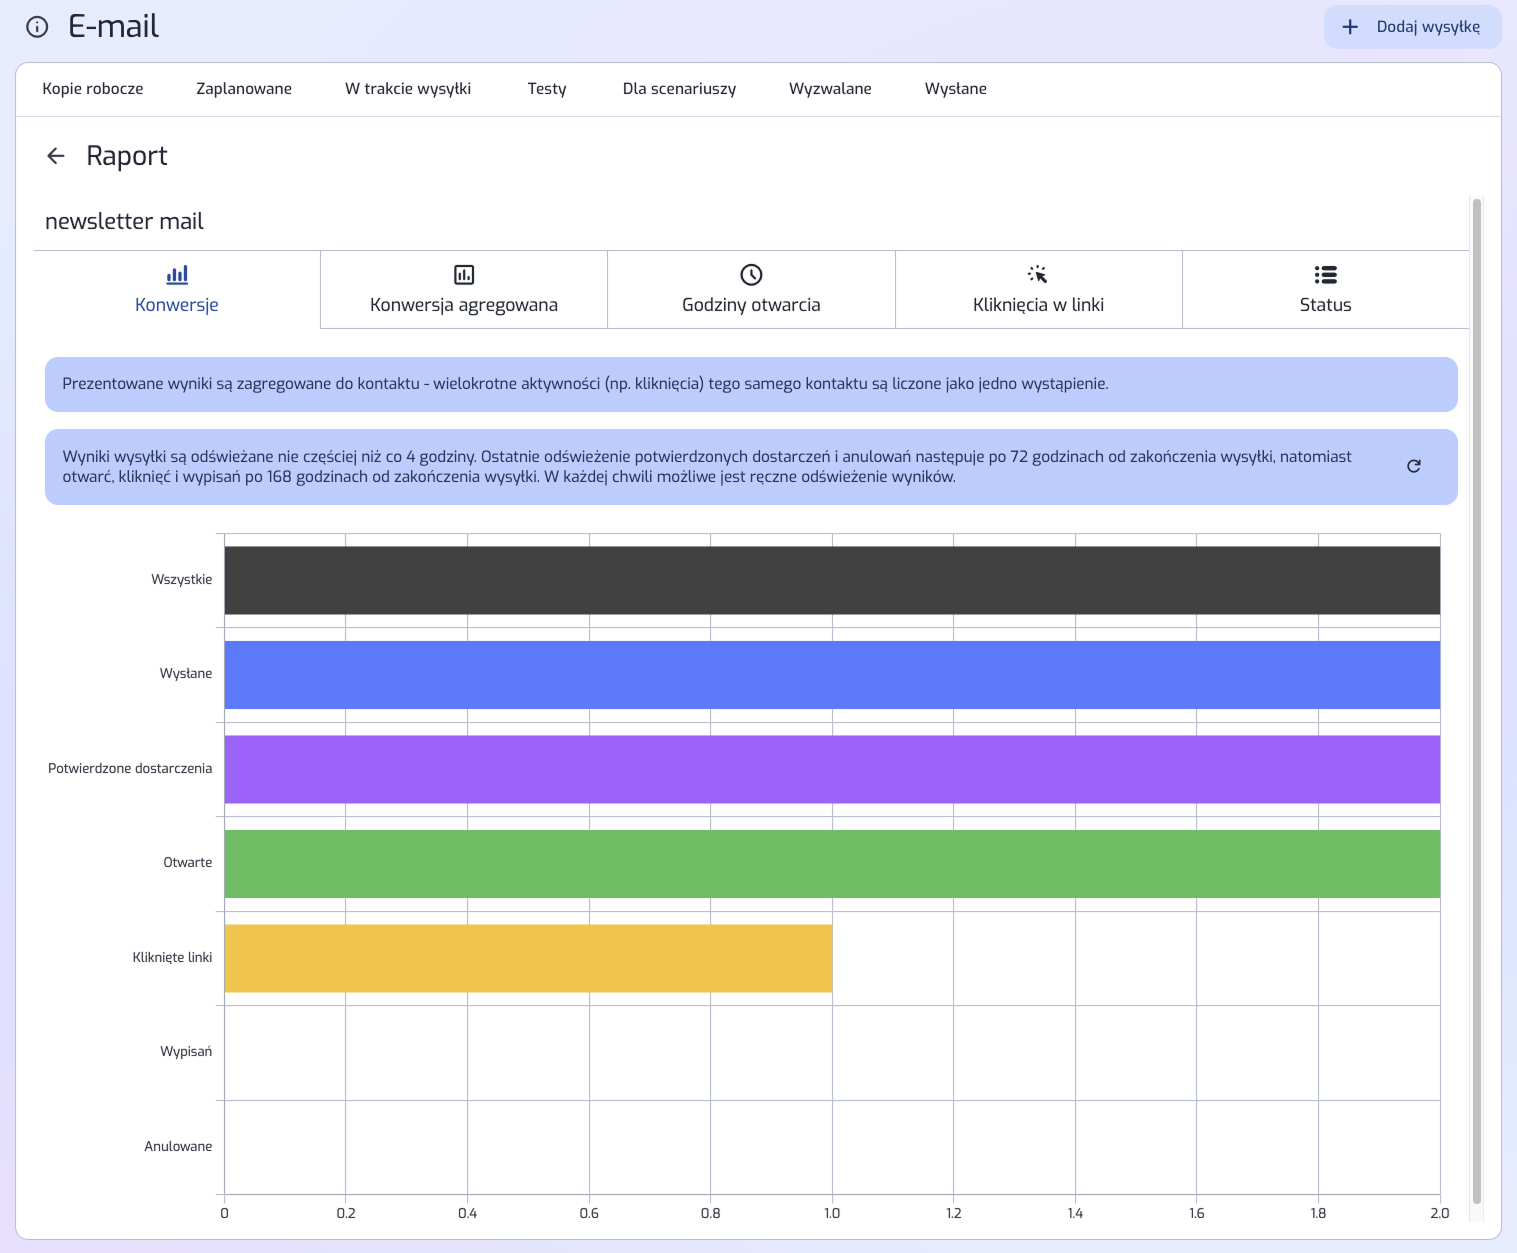Viewport: 1517px width, 1253px height.
Task: Open the Wysłane tab
Action: click(956, 89)
